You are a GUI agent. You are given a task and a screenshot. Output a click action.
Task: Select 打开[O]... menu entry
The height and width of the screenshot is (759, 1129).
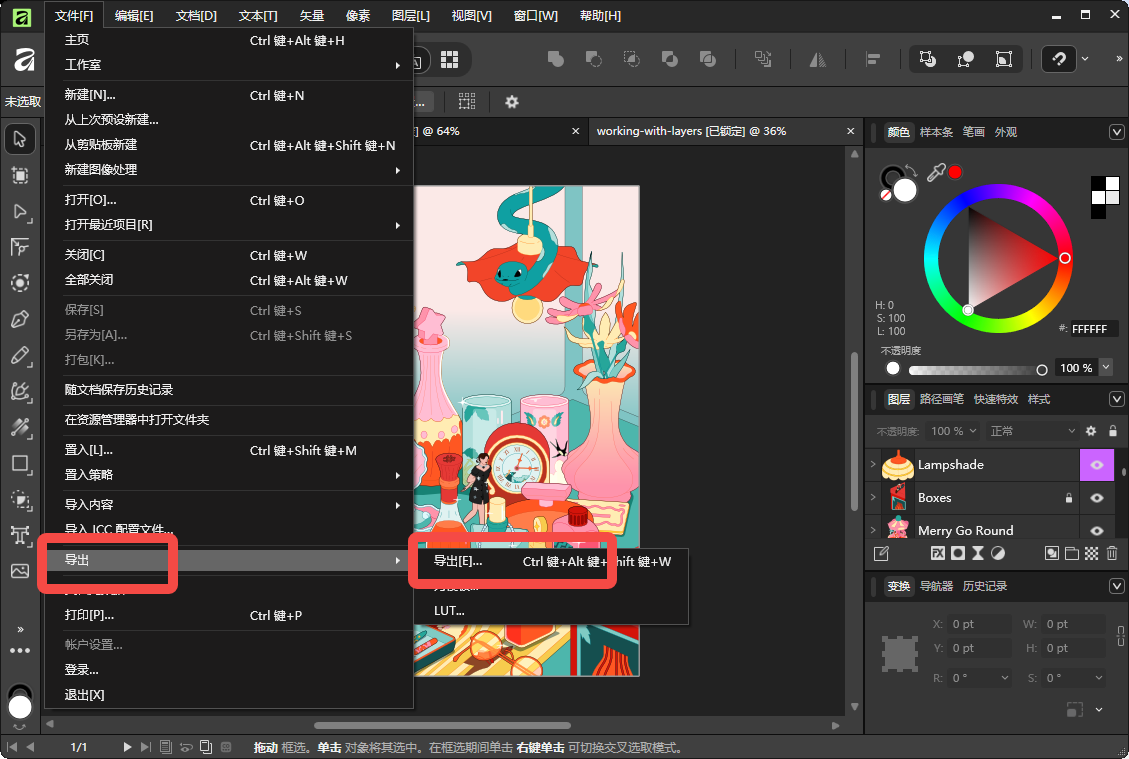pyautogui.click(x=229, y=200)
